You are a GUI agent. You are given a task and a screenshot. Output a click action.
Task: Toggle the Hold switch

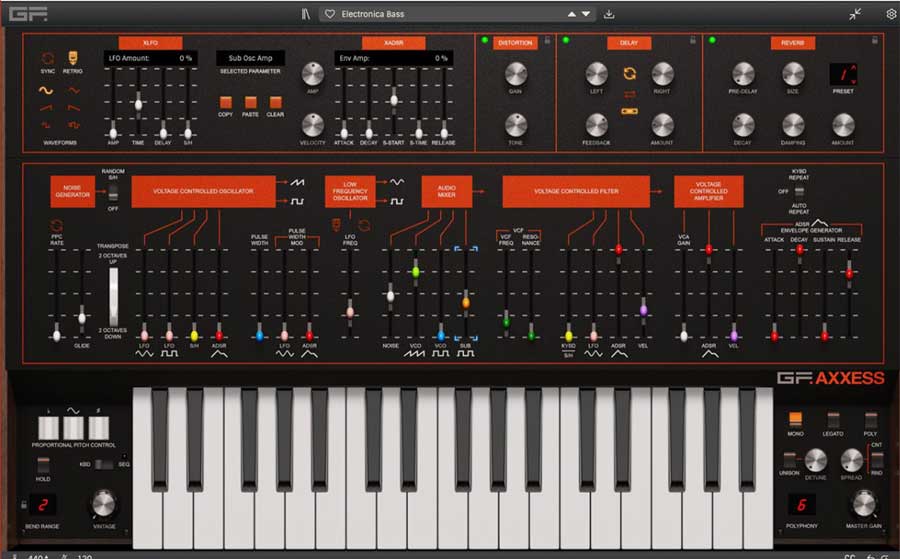pos(43,464)
